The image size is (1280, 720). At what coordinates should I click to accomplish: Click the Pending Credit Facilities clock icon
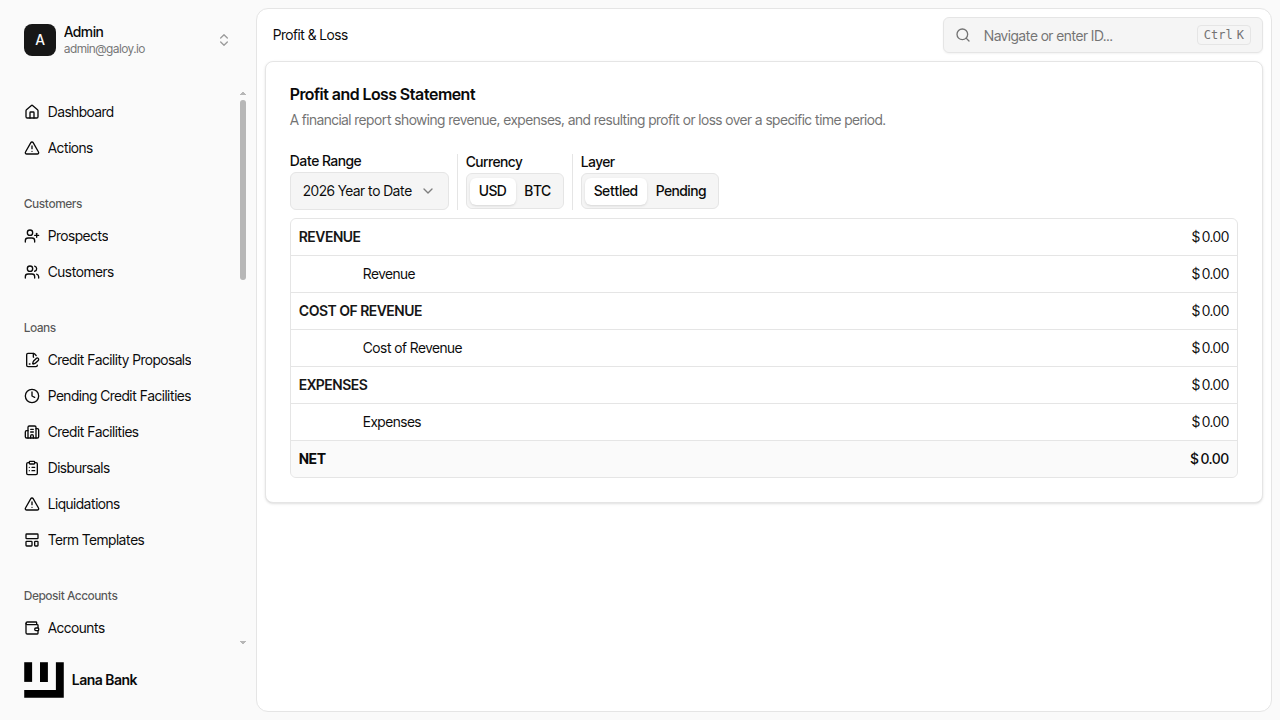pos(32,396)
